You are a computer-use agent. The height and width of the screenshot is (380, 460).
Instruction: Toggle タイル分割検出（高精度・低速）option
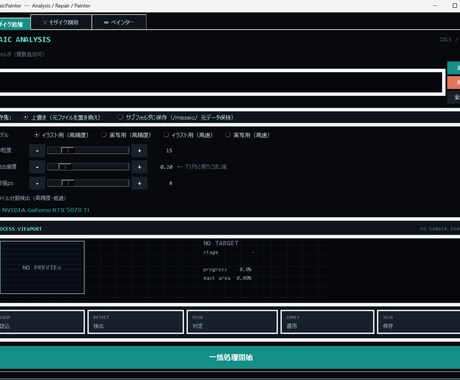pyautogui.click(x=33, y=198)
